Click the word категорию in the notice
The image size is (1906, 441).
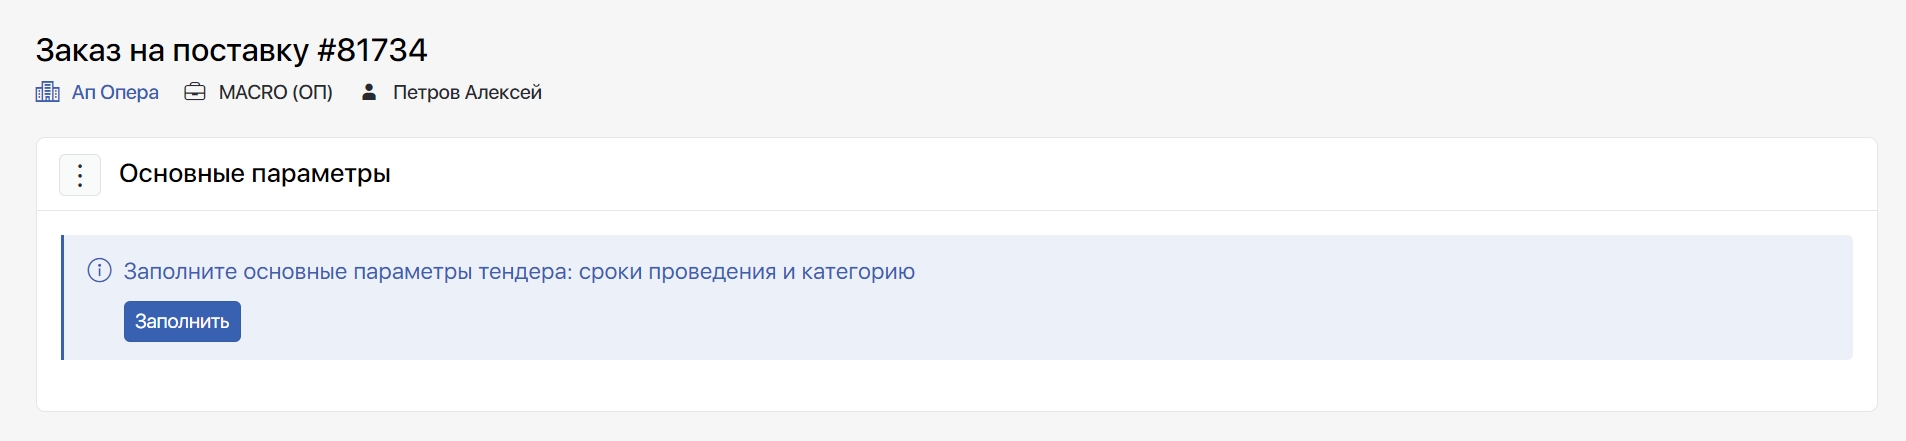pyautogui.click(x=858, y=272)
